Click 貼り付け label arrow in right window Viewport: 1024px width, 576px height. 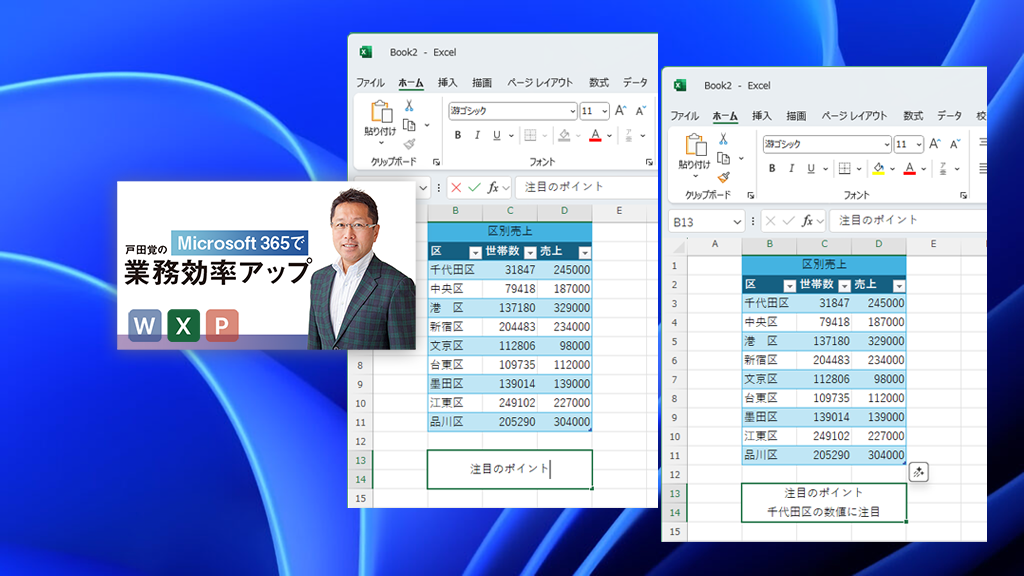click(695, 176)
